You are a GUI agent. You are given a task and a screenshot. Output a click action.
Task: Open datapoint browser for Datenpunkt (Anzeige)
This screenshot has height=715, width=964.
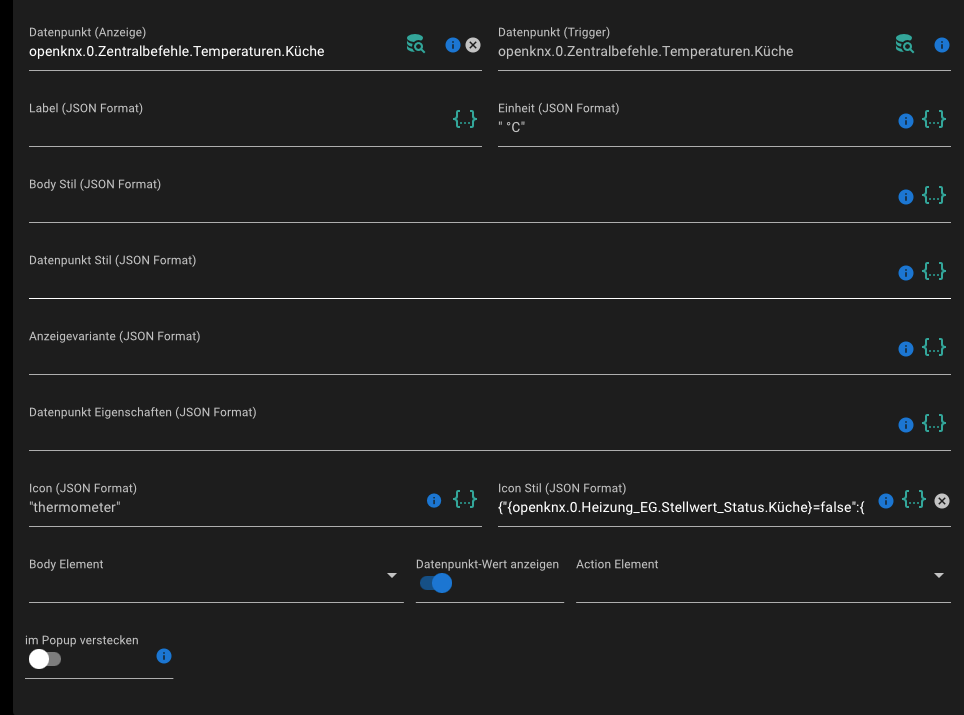coord(415,44)
